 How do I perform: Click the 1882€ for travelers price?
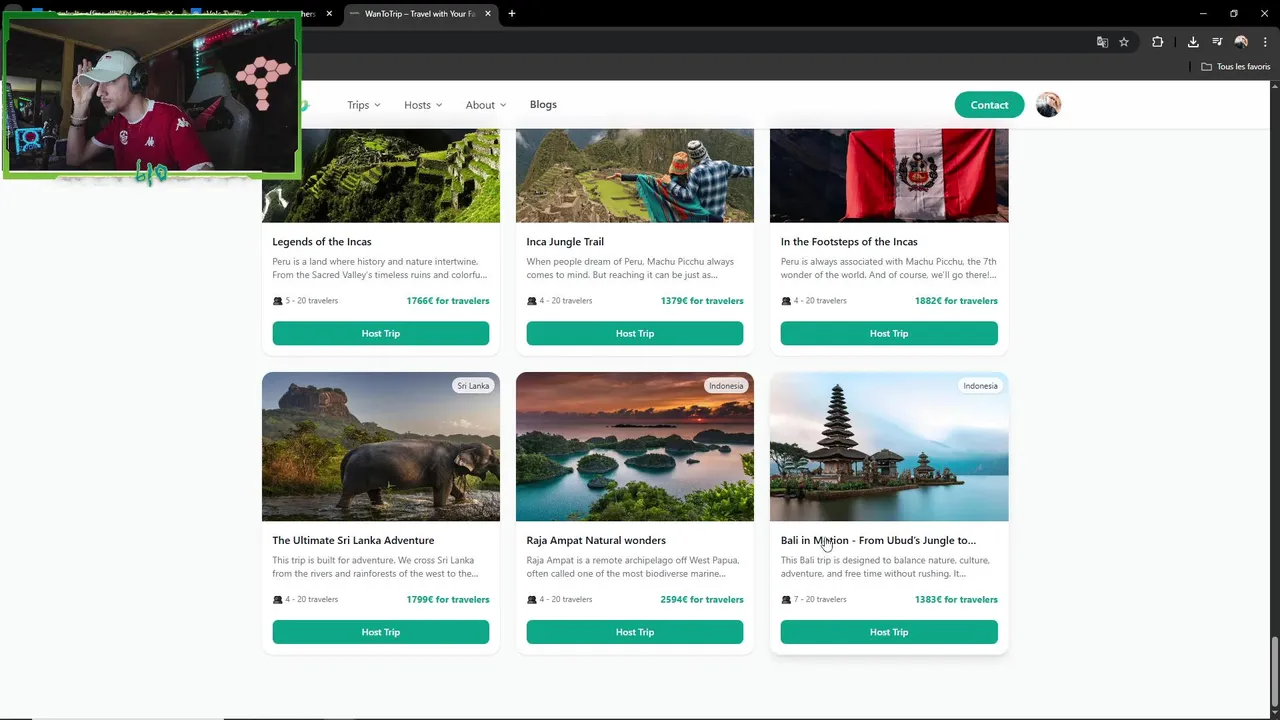point(956,301)
